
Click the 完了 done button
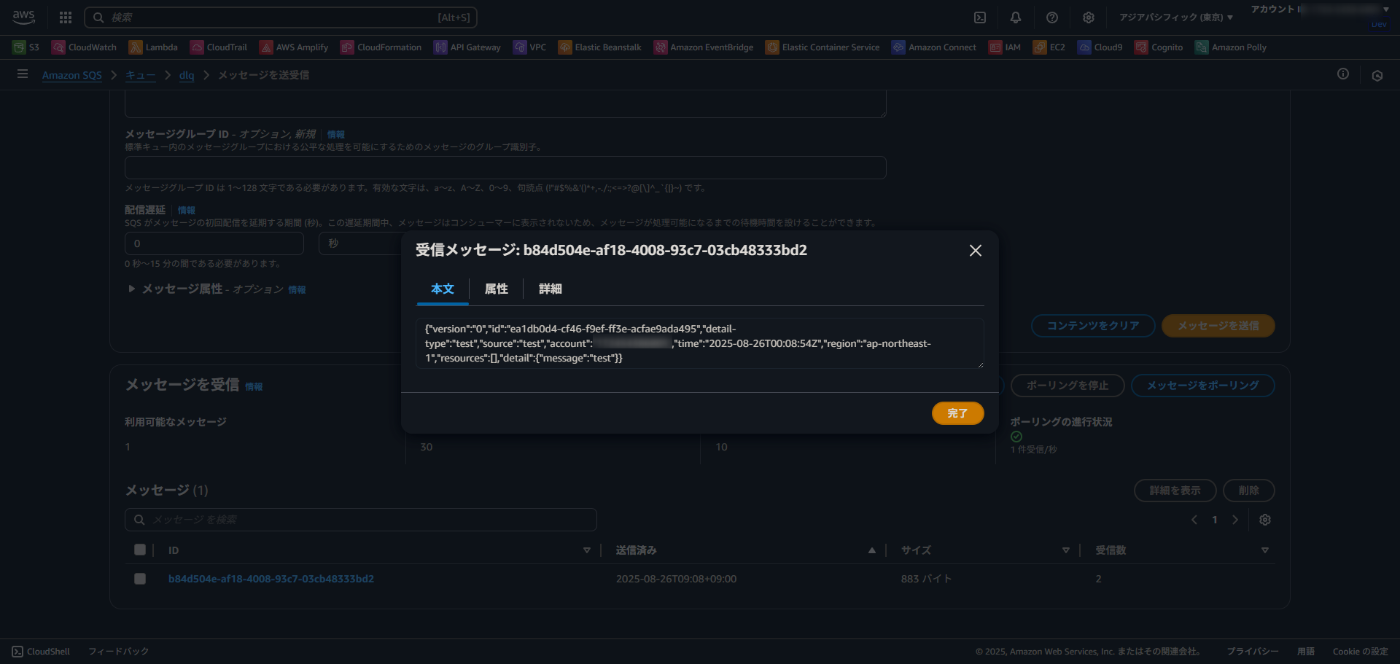(958, 413)
